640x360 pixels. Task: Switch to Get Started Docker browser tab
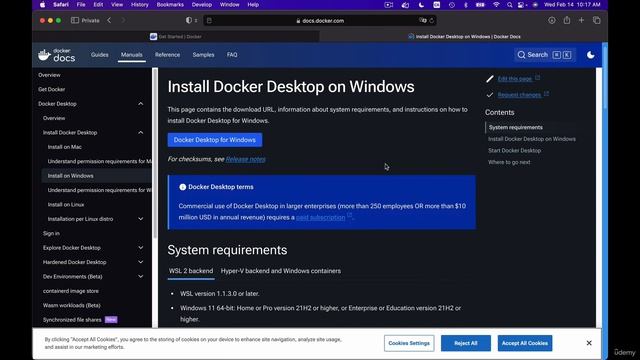pos(176,37)
